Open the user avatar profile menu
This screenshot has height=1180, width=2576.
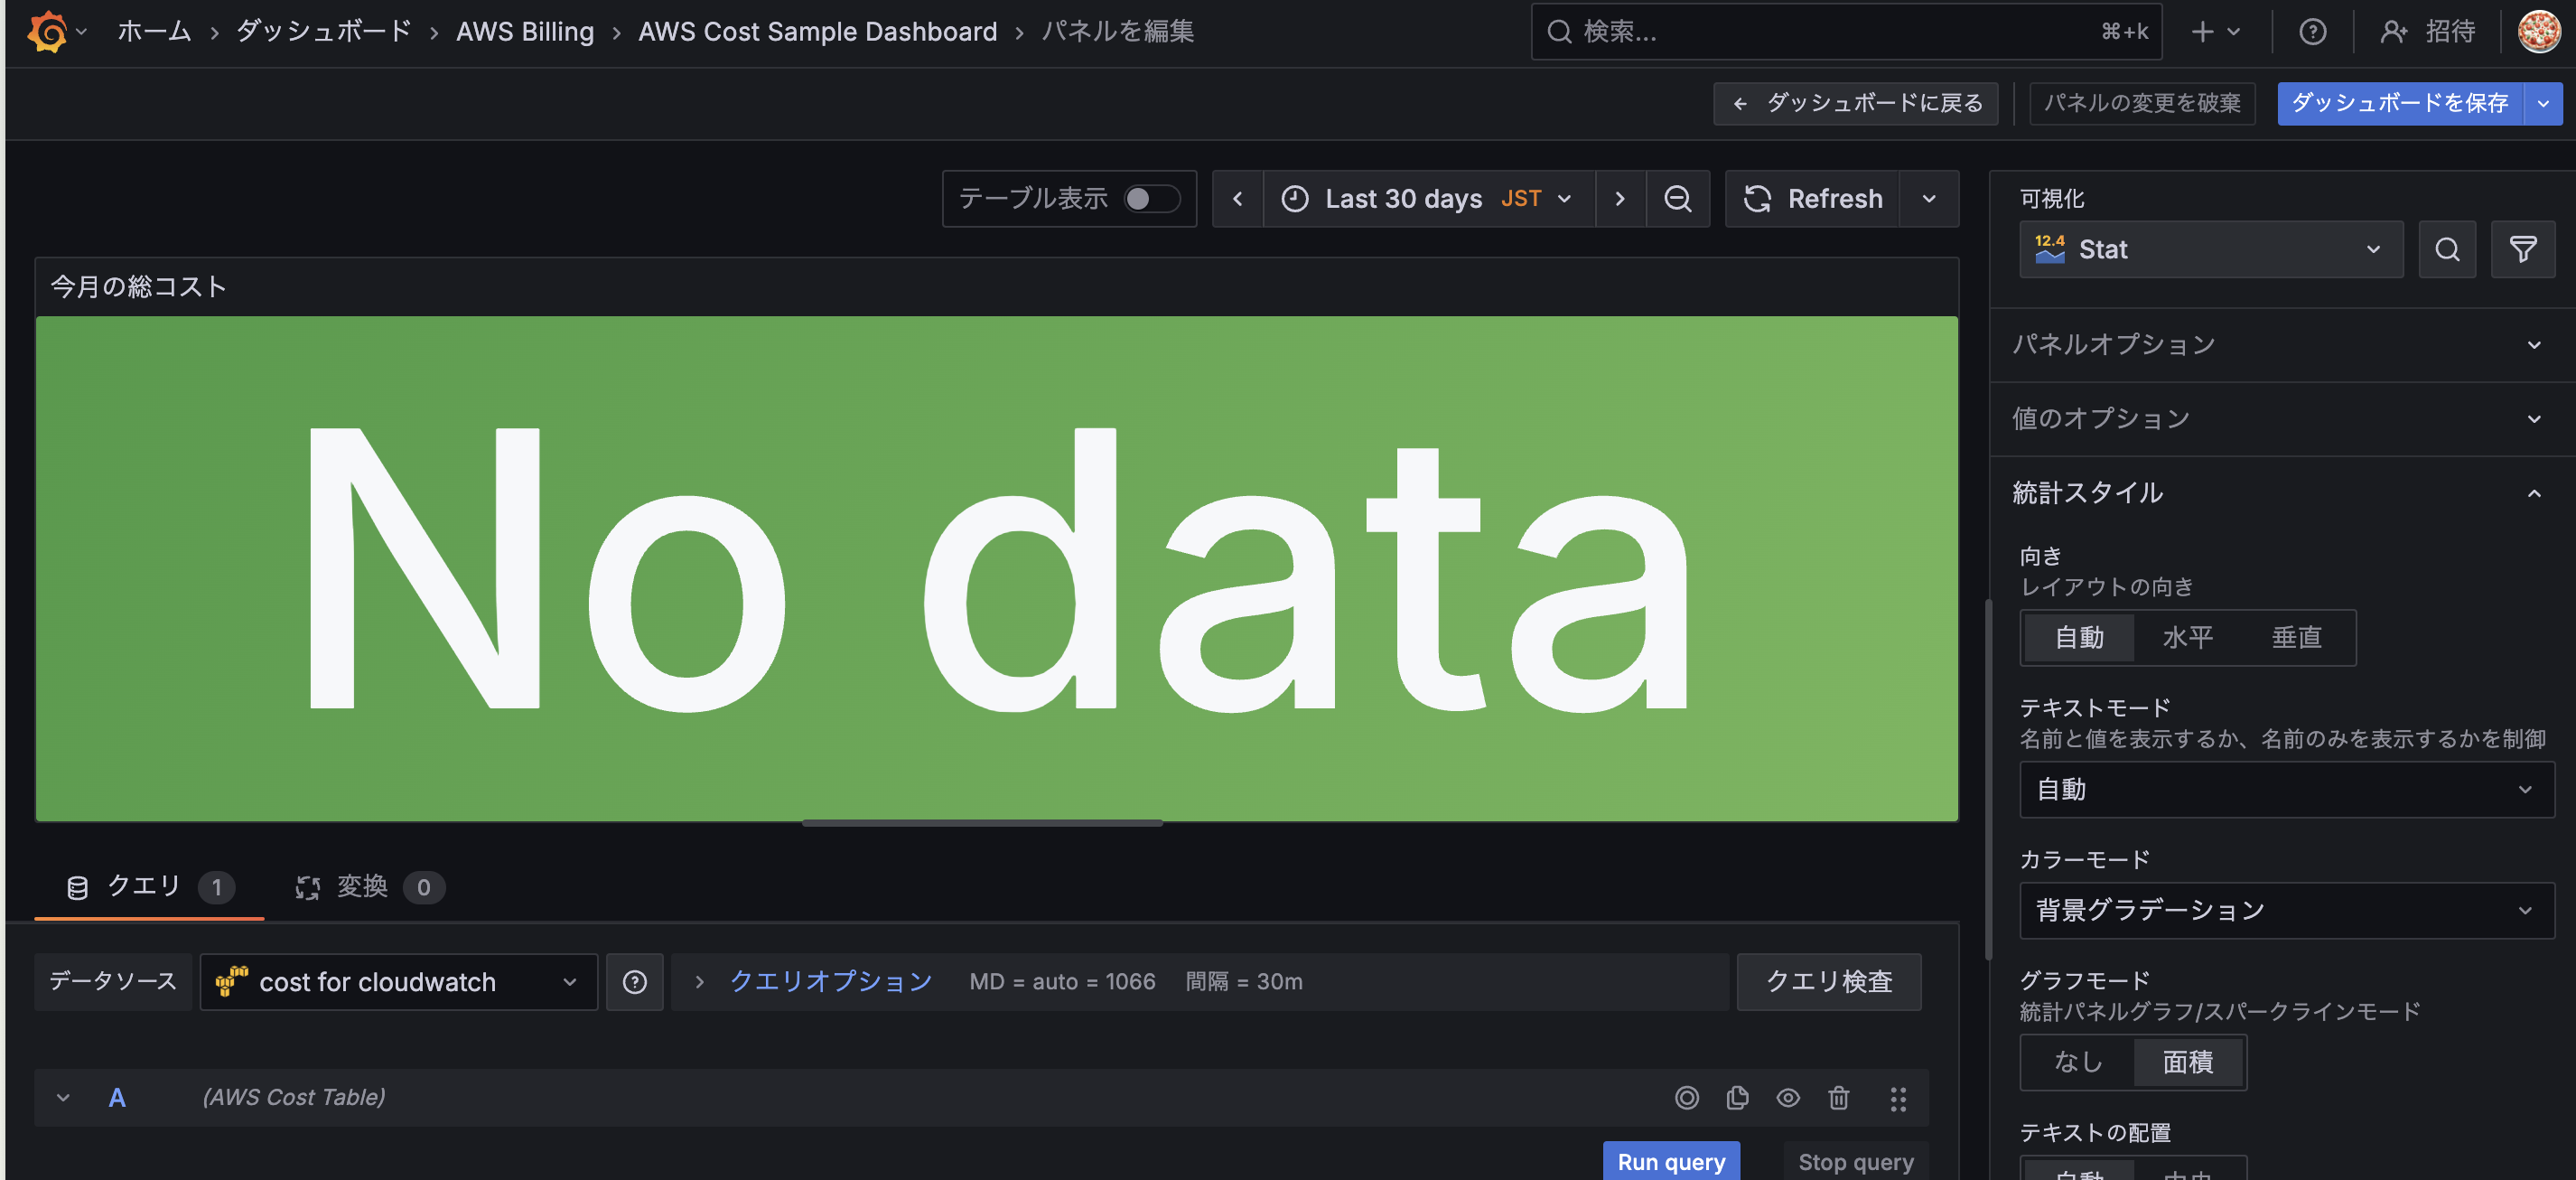2538,32
